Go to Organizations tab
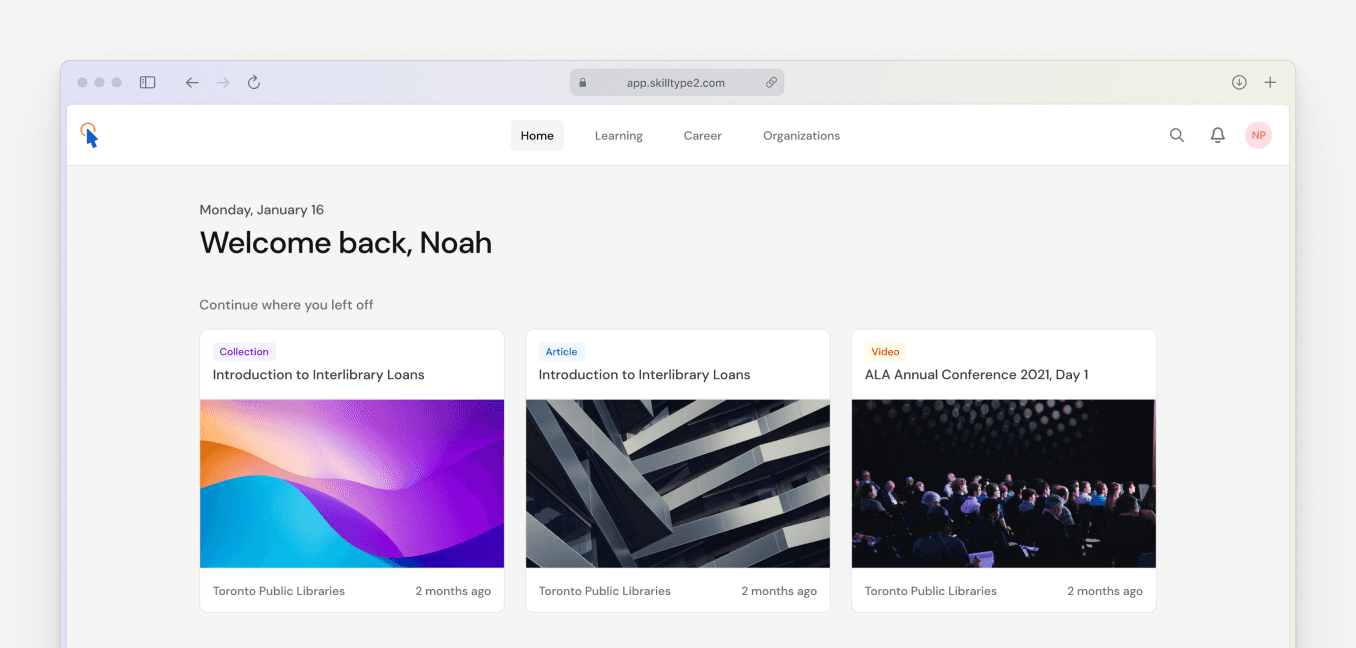The image size is (1356, 648). pos(802,136)
